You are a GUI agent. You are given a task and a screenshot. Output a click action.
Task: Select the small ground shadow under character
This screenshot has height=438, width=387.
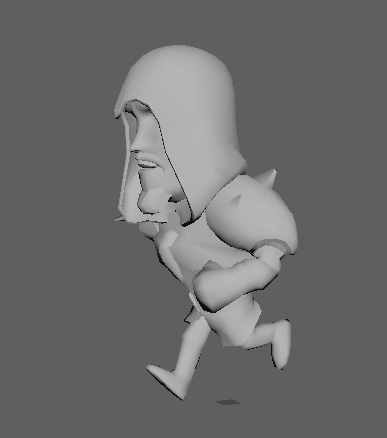tap(228, 403)
